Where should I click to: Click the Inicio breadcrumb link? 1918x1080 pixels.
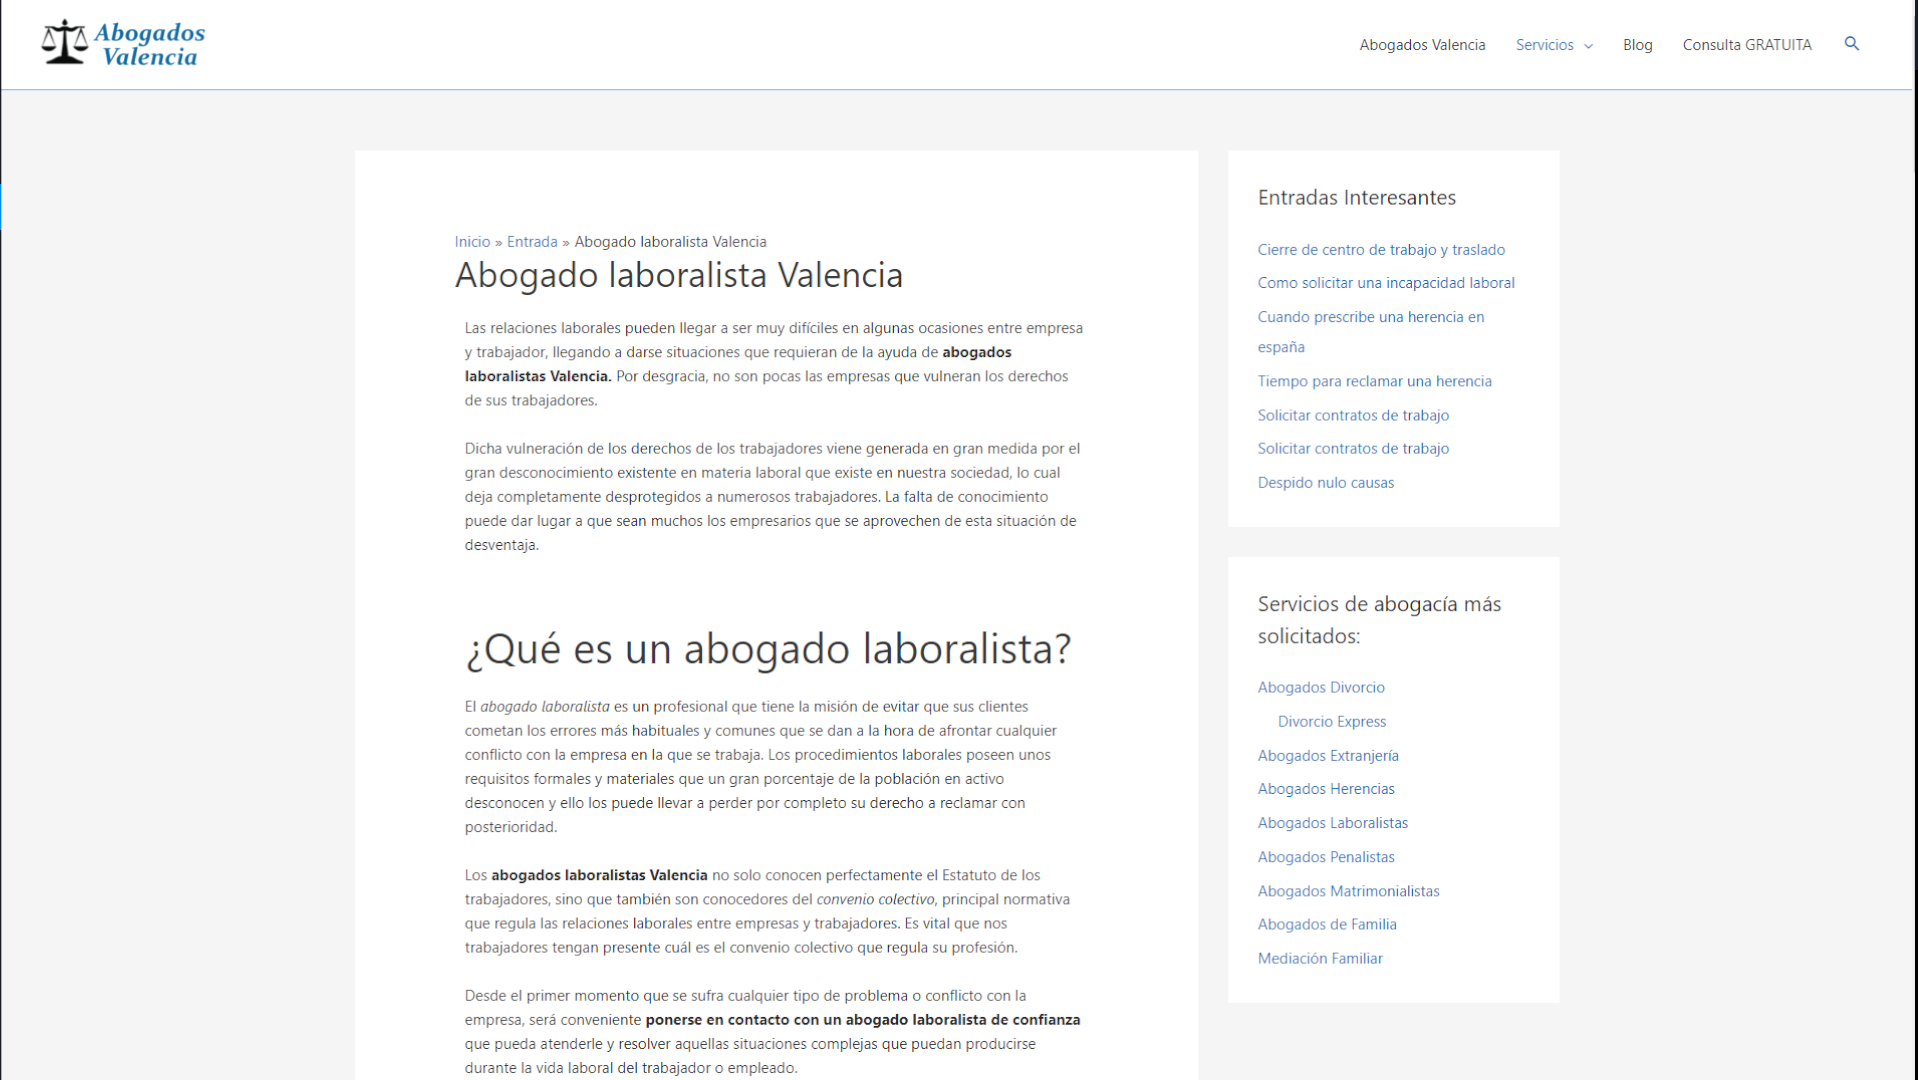[472, 242]
